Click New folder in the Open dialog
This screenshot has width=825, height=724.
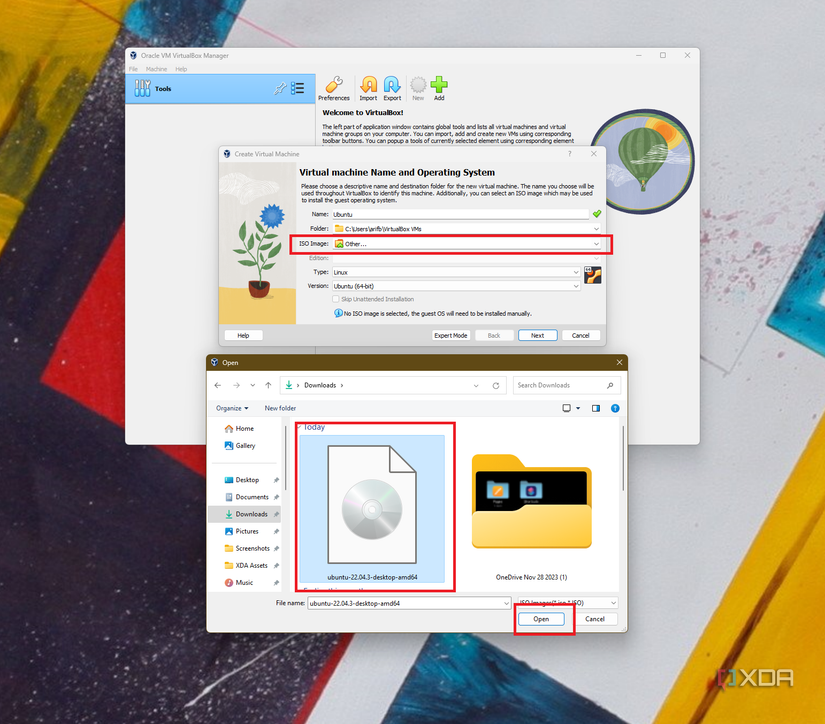click(280, 408)
